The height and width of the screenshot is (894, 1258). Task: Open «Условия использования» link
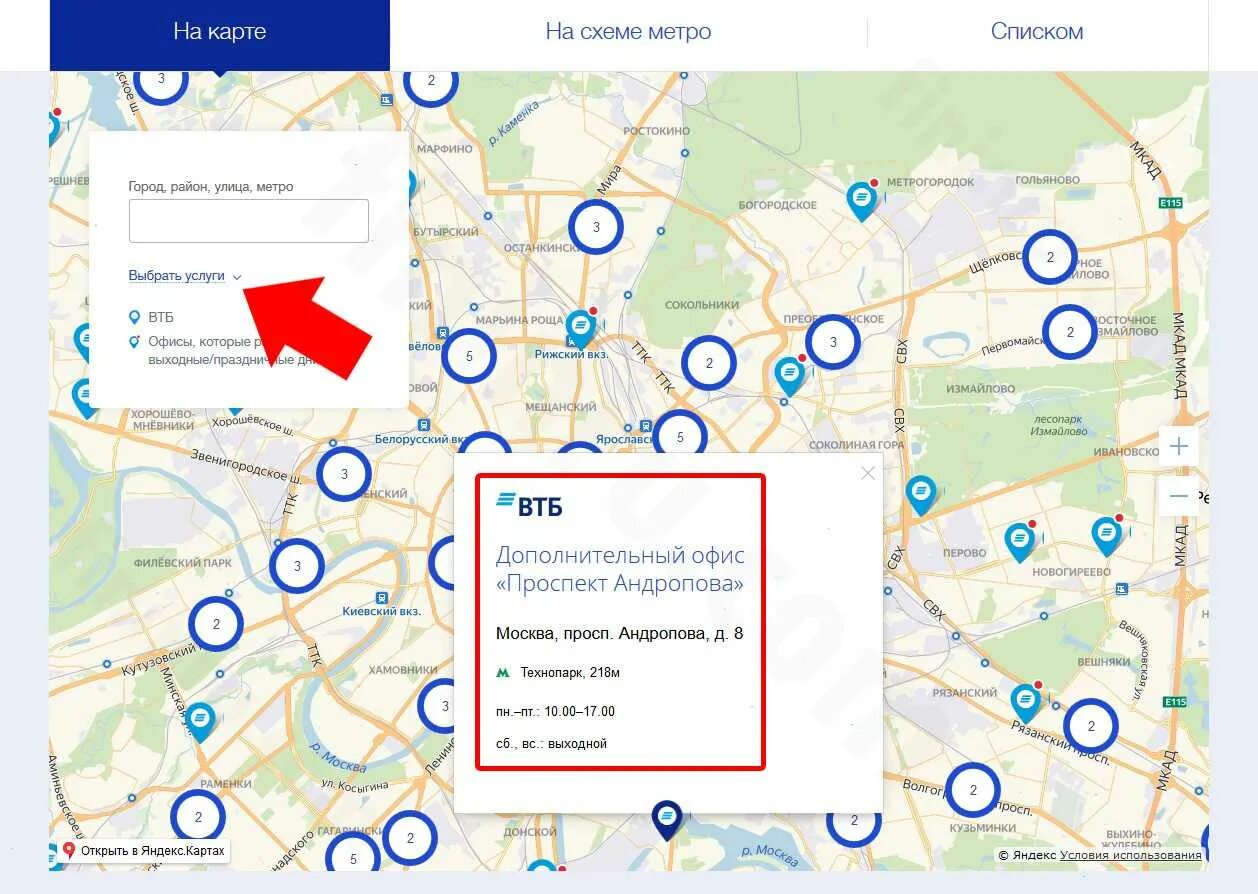pos(1131,855)
